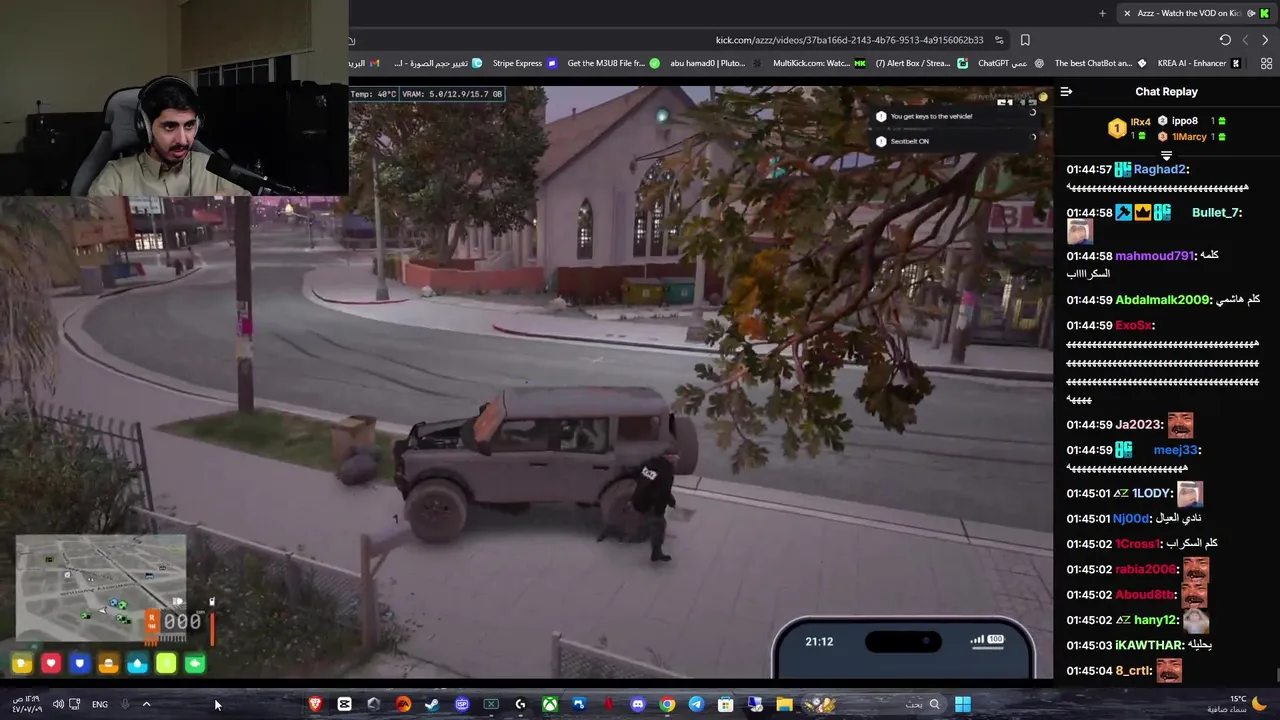Open Google Chrome from taskbar
The image size is (1280, 720).
(x=667, y=704)
